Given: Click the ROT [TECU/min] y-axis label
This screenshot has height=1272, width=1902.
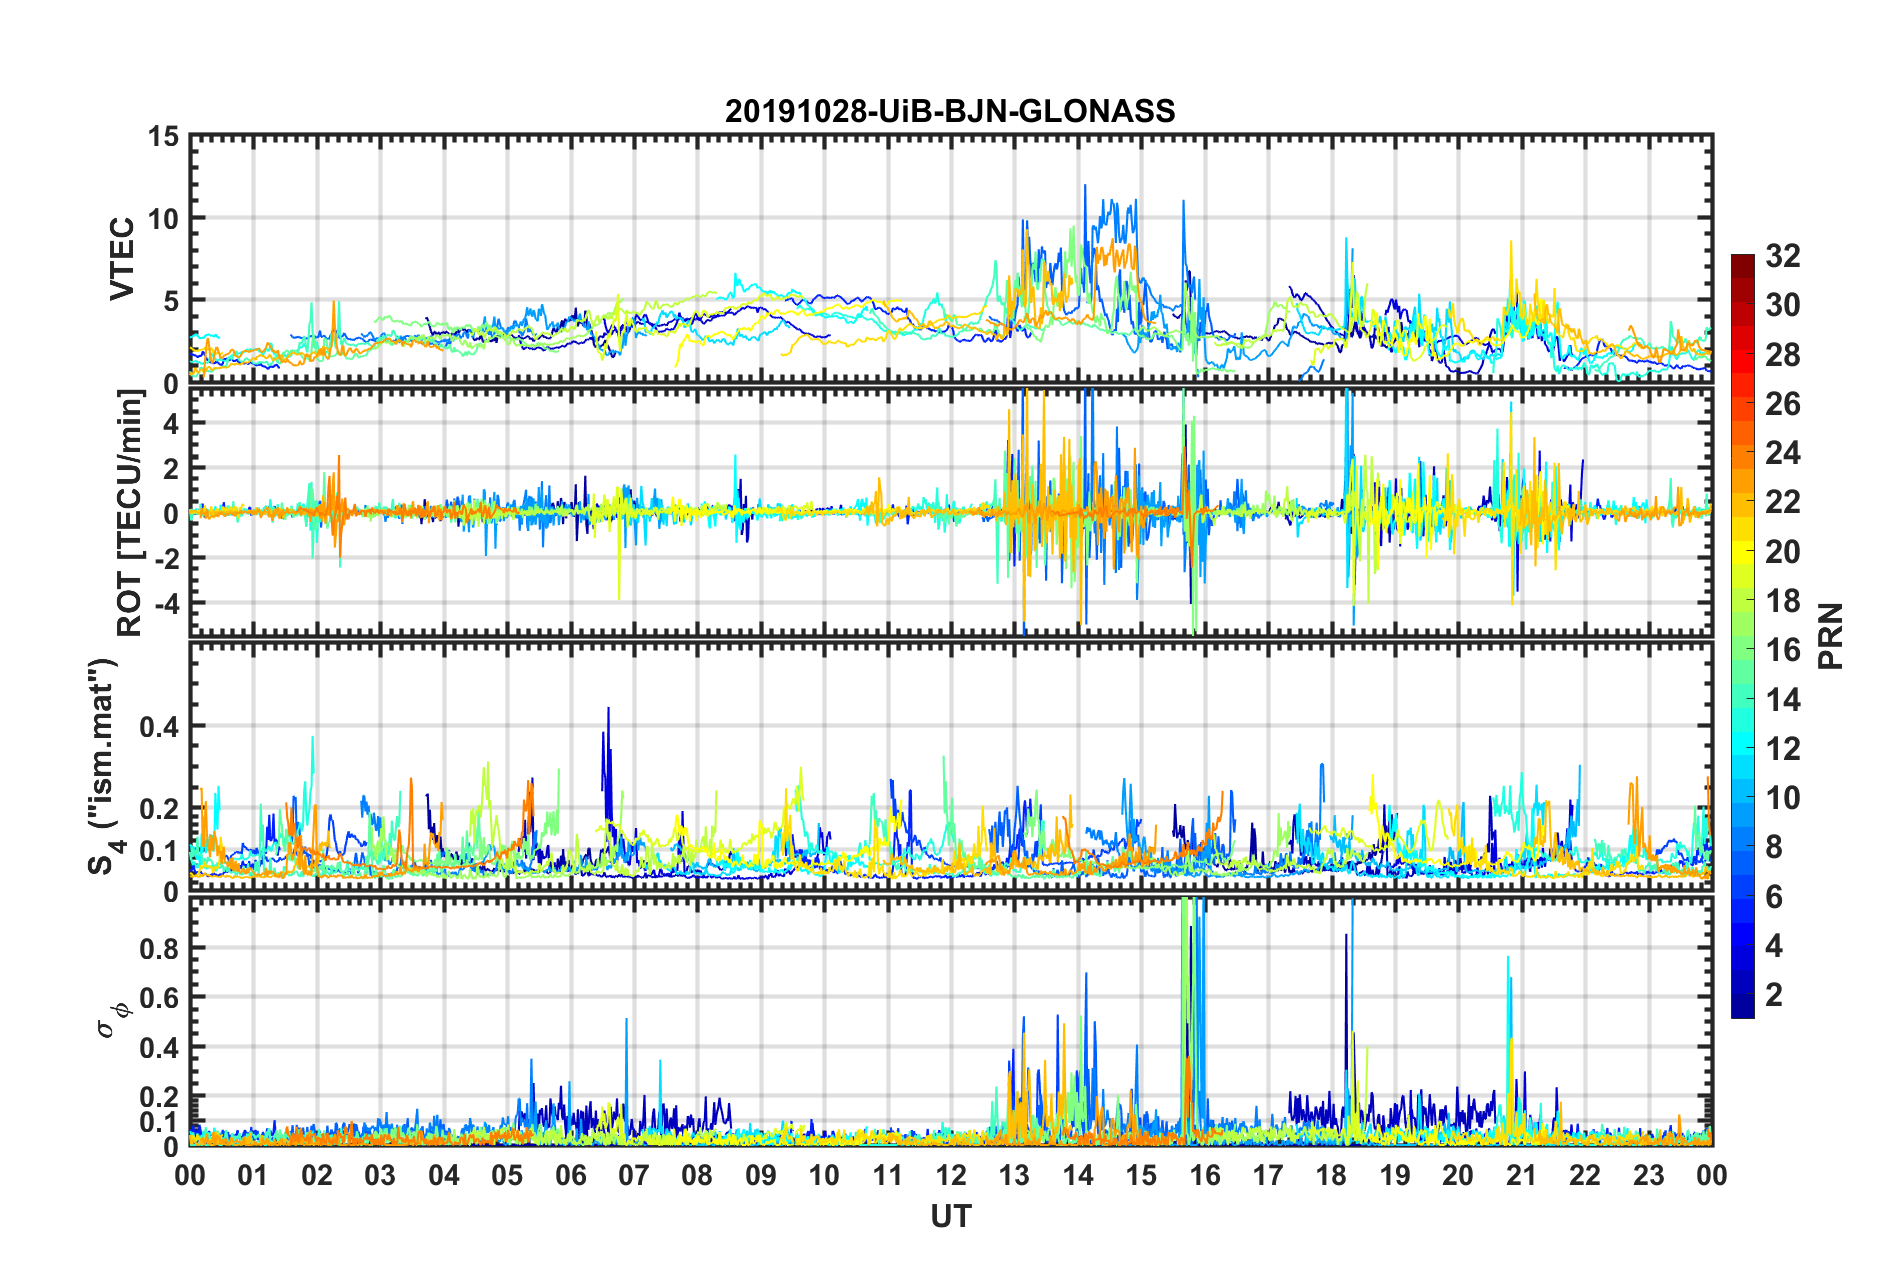Looking at the screenshot, I should 130,513.
